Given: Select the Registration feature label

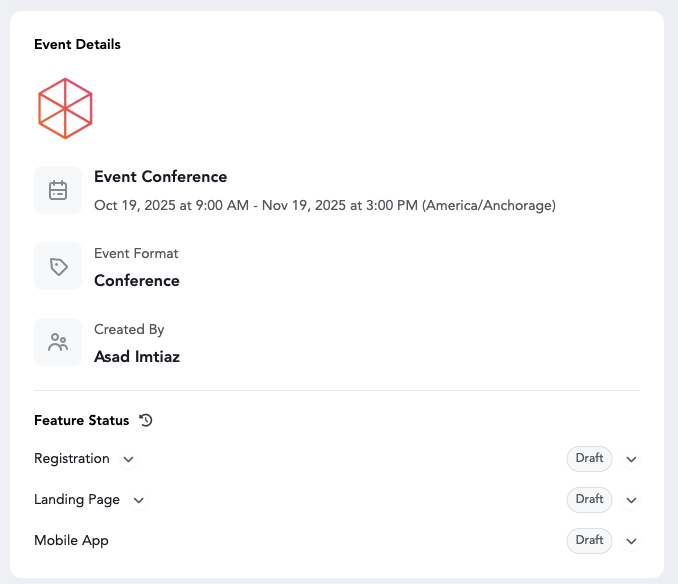Looking at the screenshot, I should (72, 459).
